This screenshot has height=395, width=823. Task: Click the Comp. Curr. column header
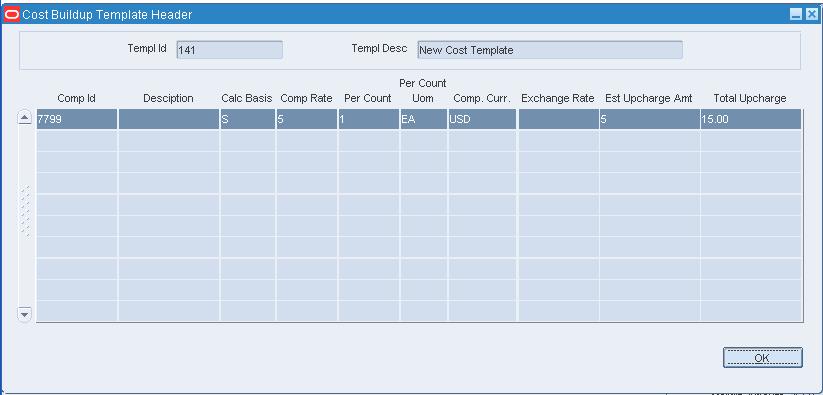point(482,98)
